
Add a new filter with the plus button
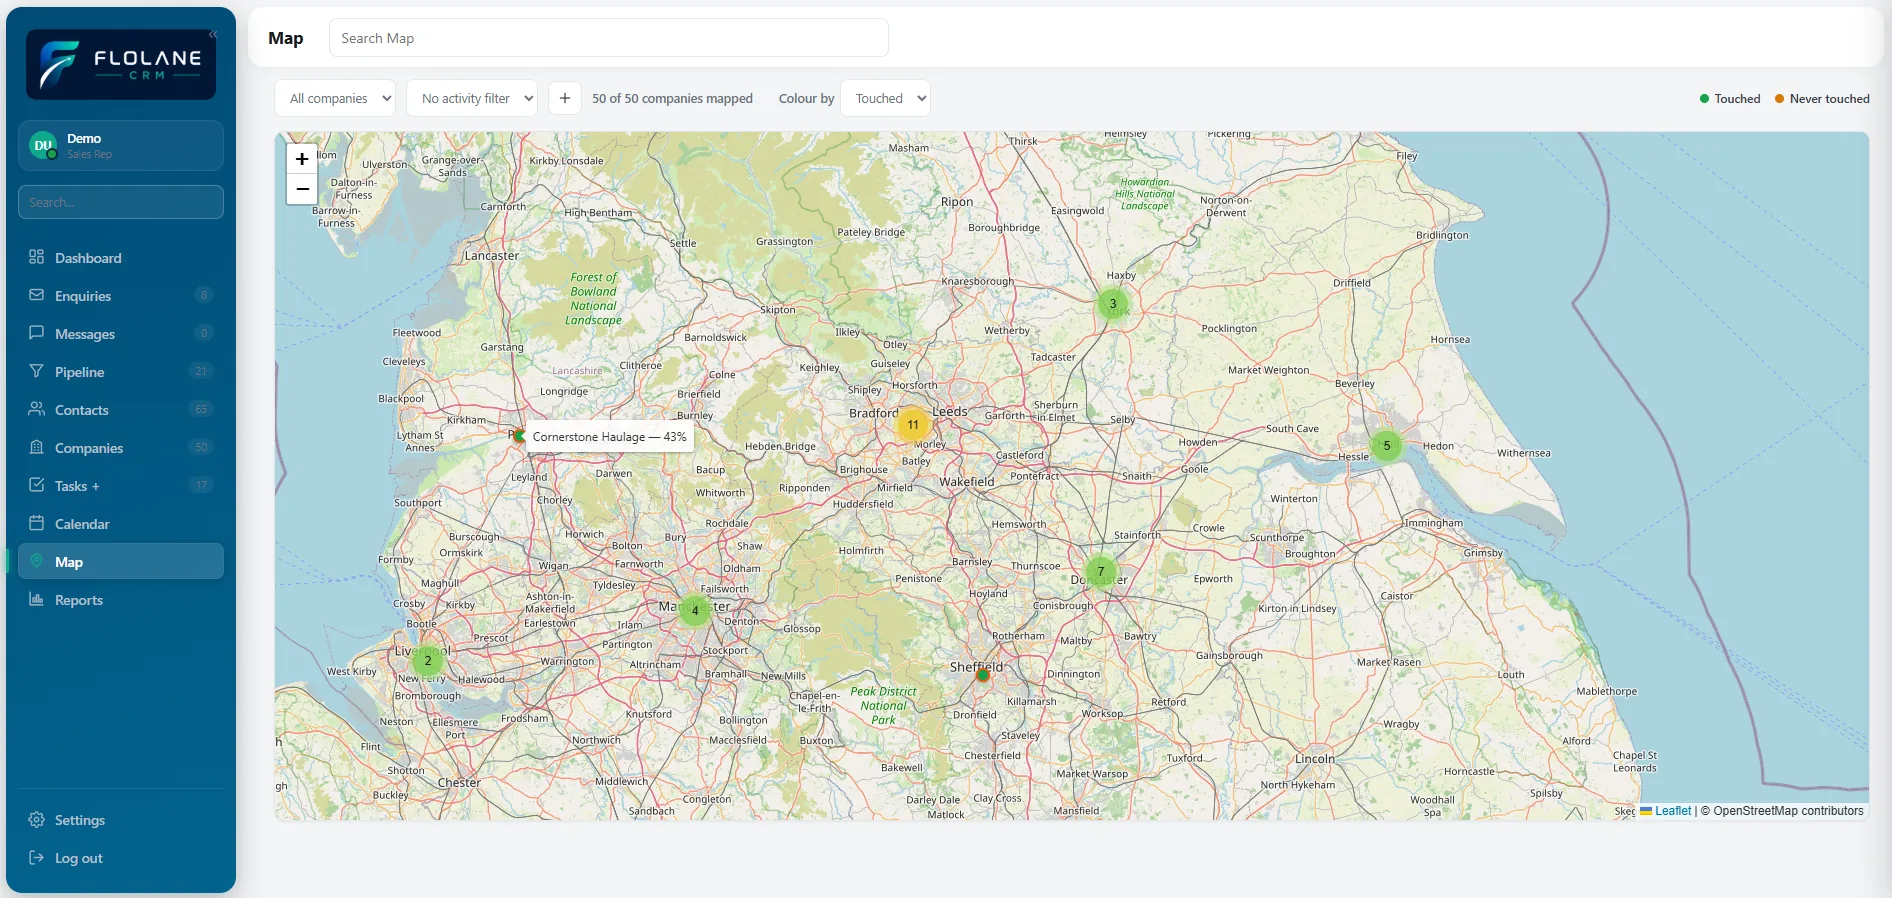click(x=565, y=98)
